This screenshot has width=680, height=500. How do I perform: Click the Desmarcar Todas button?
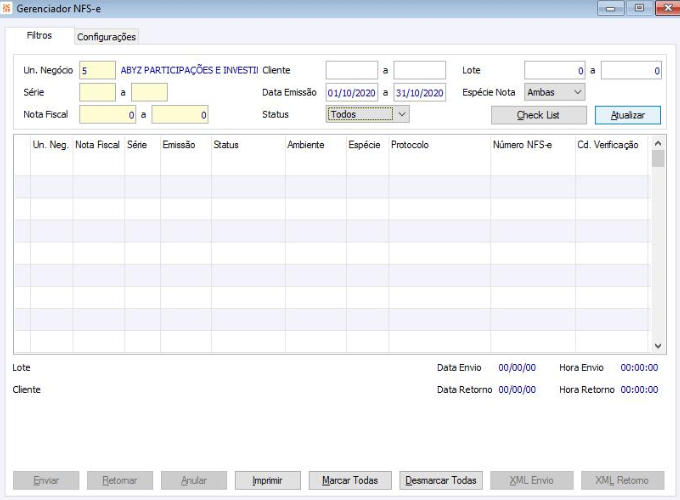pyautogui.click(x=441, y=480)
